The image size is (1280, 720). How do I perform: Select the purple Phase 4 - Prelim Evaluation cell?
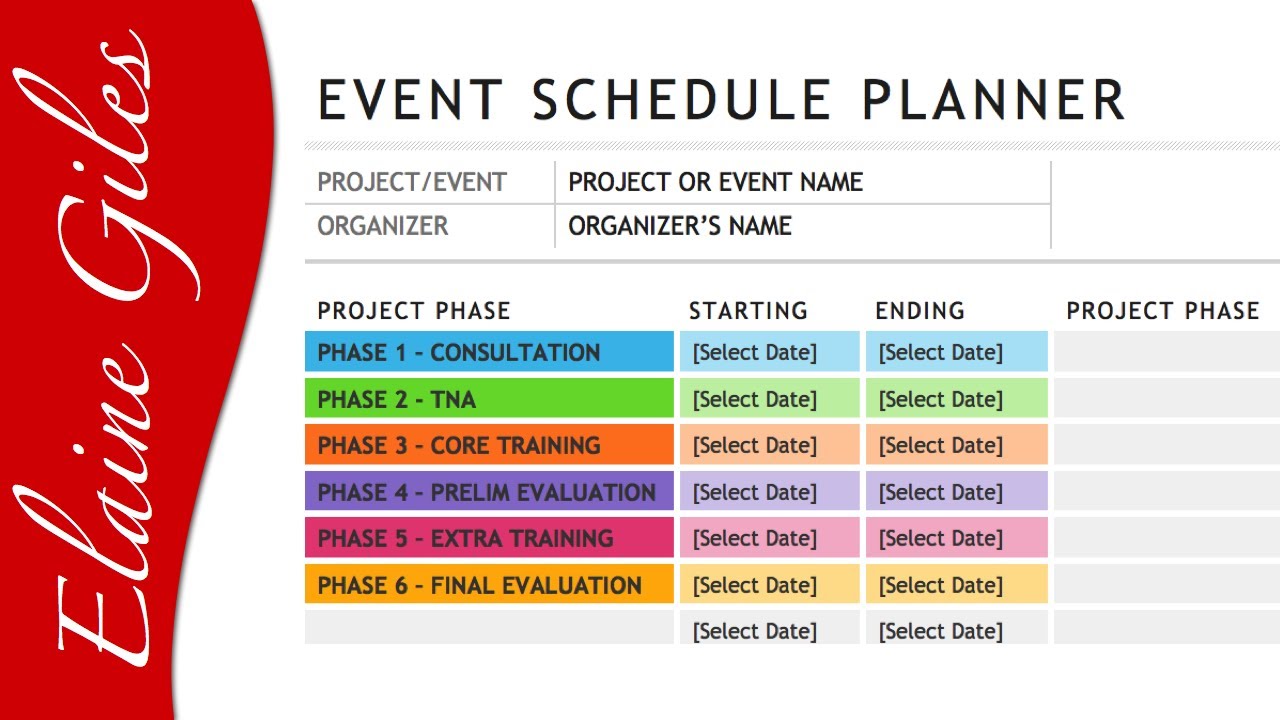pos(489,492)
